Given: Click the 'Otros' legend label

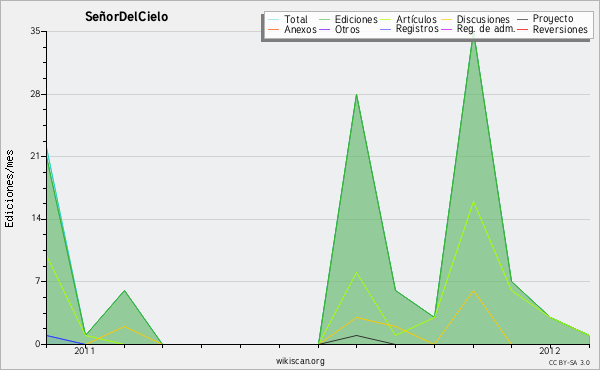Looking at the screenshot, I should tap(347, 29).
